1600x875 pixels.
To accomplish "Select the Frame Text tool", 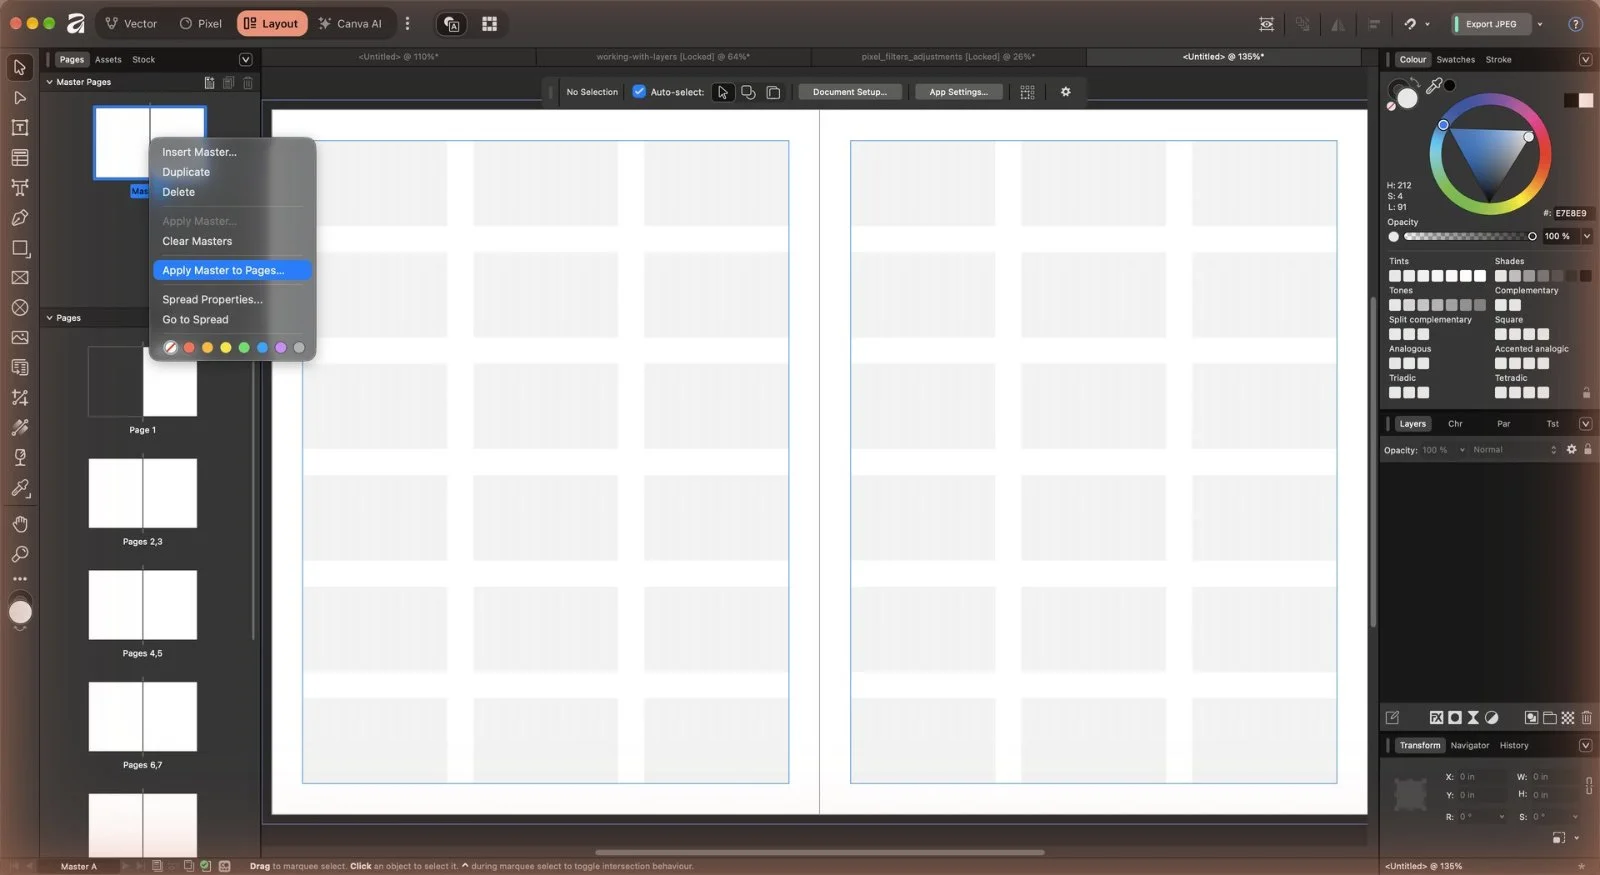I will tap(20, 127).
